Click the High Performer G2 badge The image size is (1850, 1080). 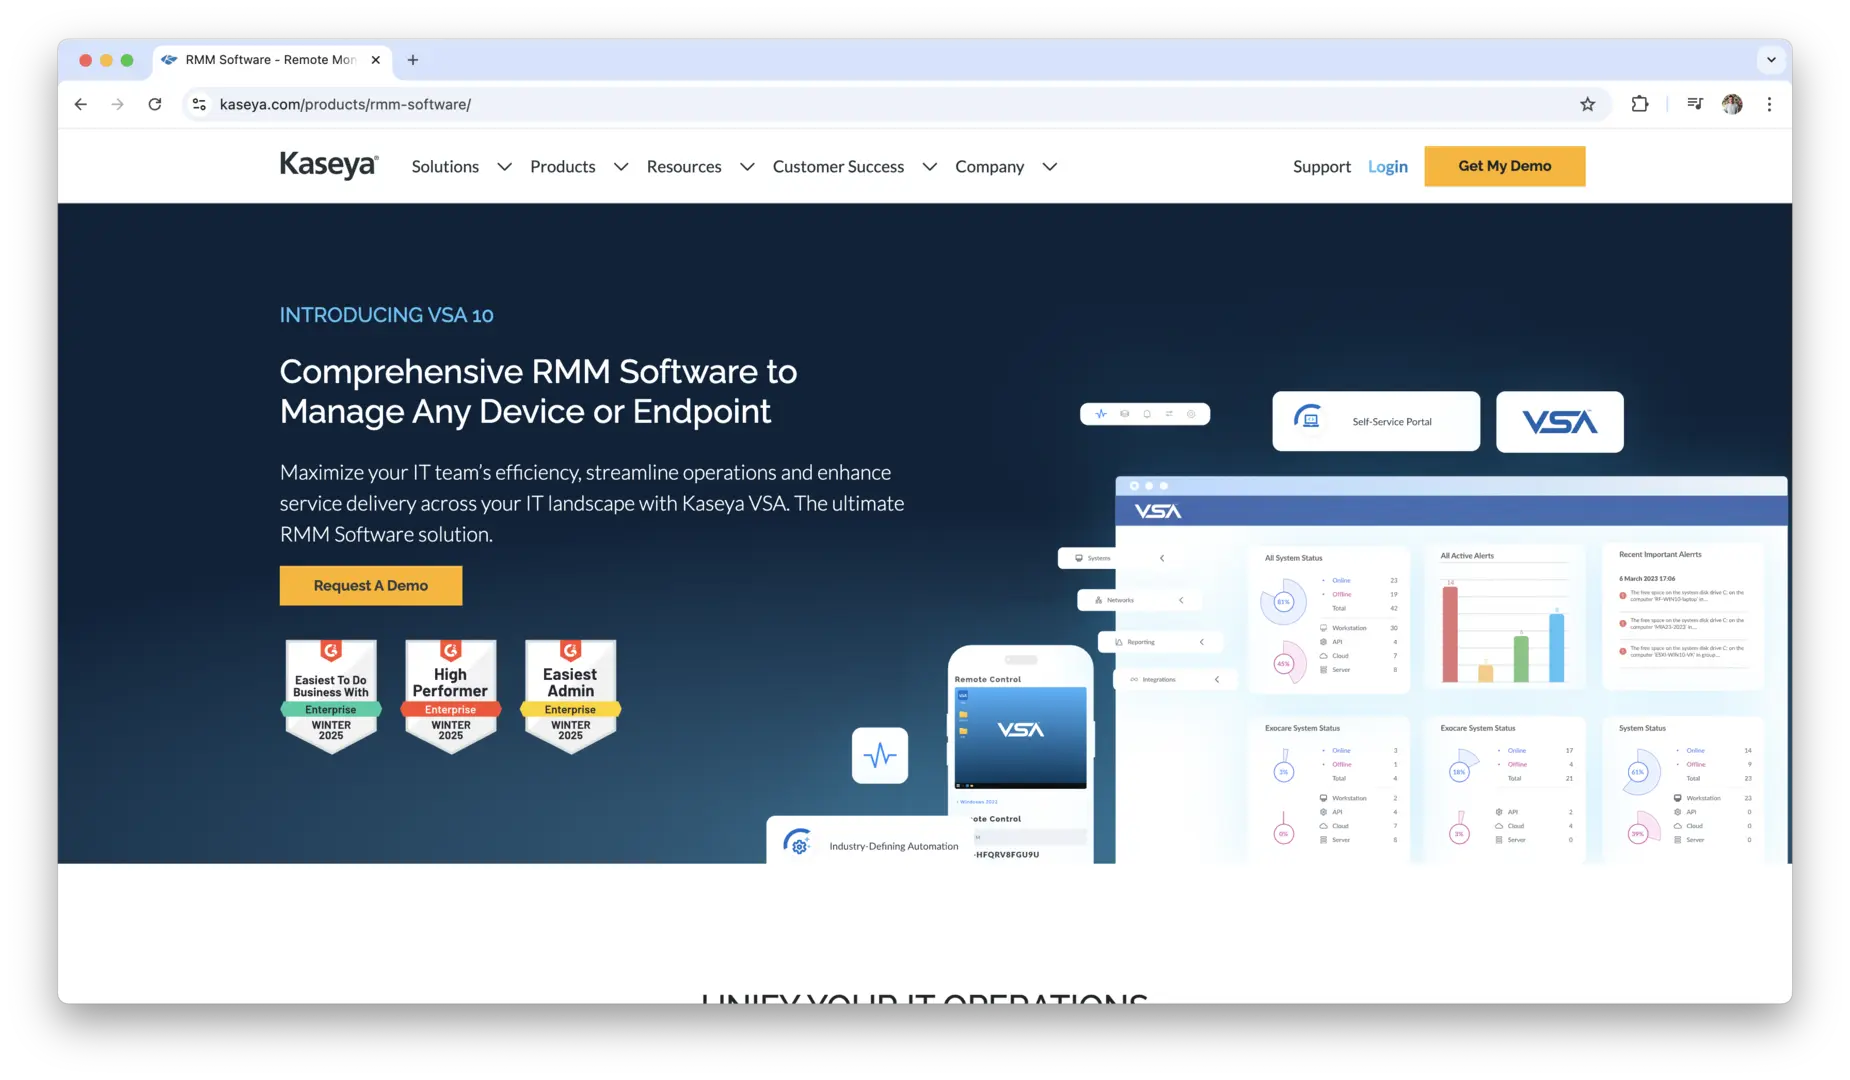point(451,696)
